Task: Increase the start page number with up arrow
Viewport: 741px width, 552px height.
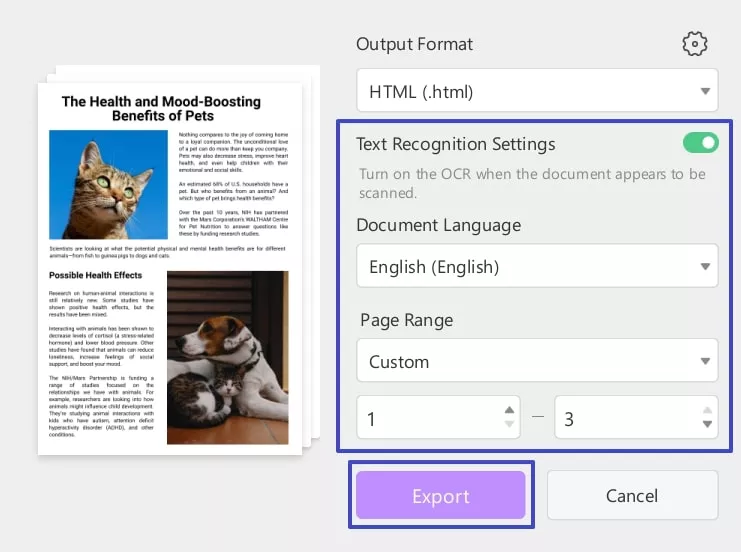Action: [x=509, y=410]
